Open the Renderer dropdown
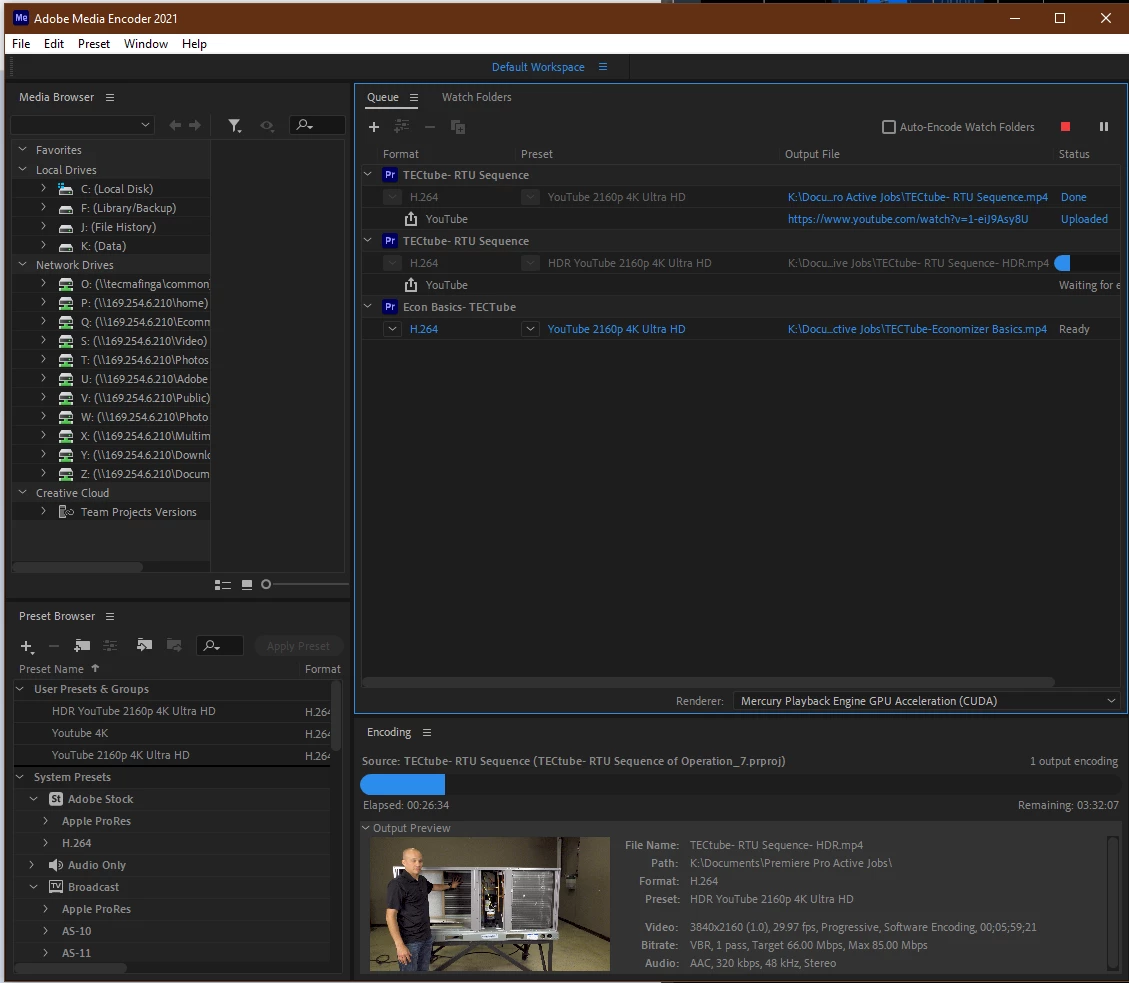This screenshot has width=1129, height=983. coord(927,701)
